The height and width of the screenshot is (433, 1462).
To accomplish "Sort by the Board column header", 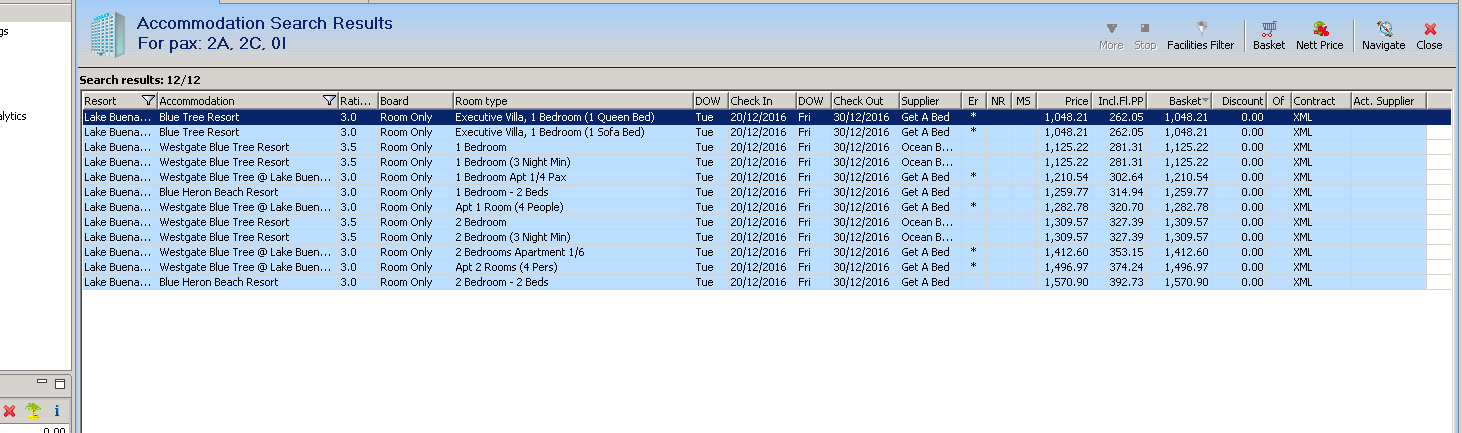I will point(415,101).
